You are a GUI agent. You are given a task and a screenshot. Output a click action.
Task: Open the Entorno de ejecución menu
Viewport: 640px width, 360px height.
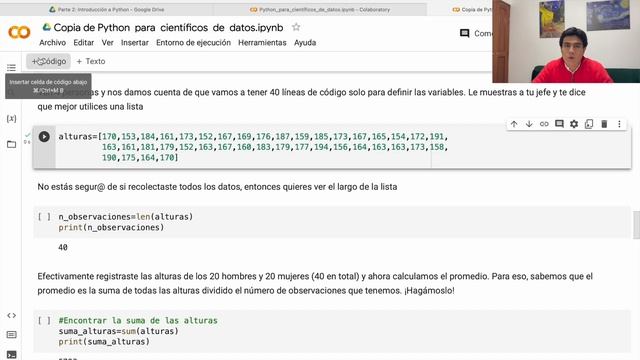[x=193, y=42]
